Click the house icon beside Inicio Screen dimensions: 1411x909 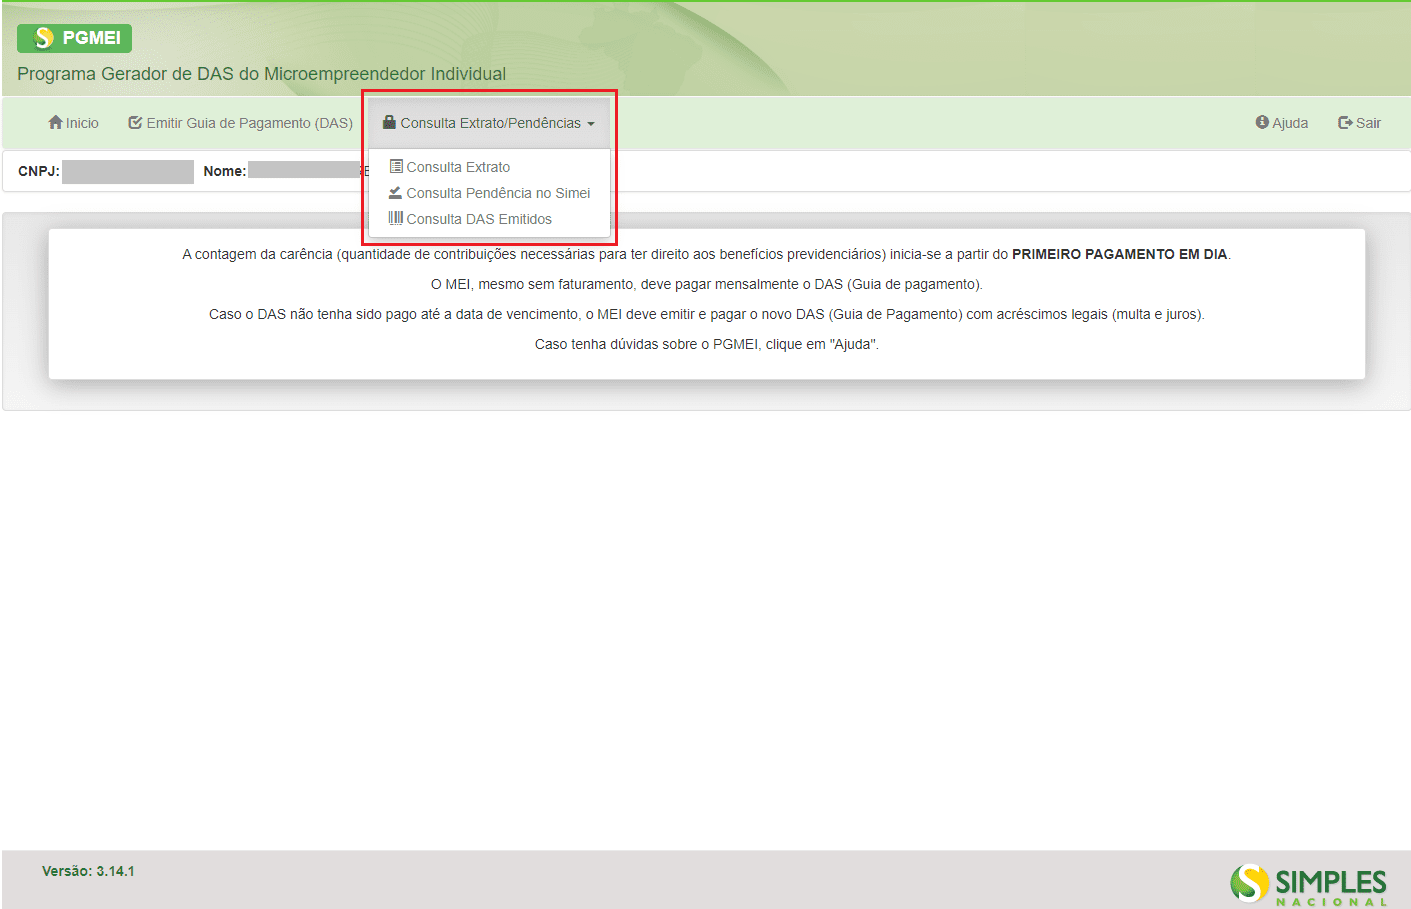click(55, 122)
